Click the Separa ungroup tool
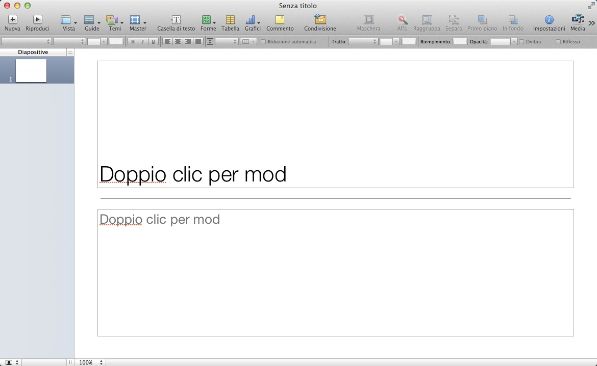The height and width of the screenshot is (366, 597). pos(453,22)
